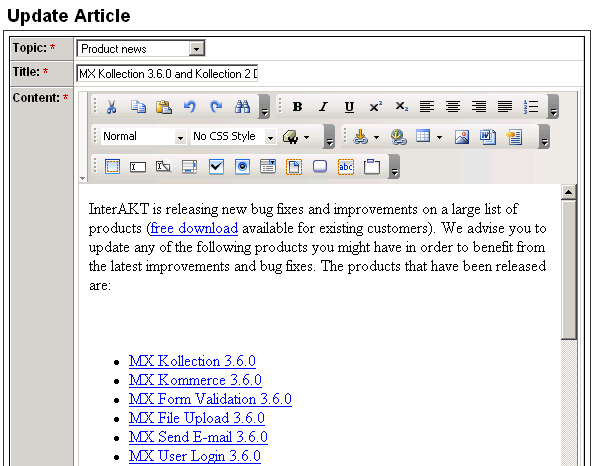Open the MX File Upload 3.6.0 link
Viewport: 597px width, 466px height.
point(197,418)
